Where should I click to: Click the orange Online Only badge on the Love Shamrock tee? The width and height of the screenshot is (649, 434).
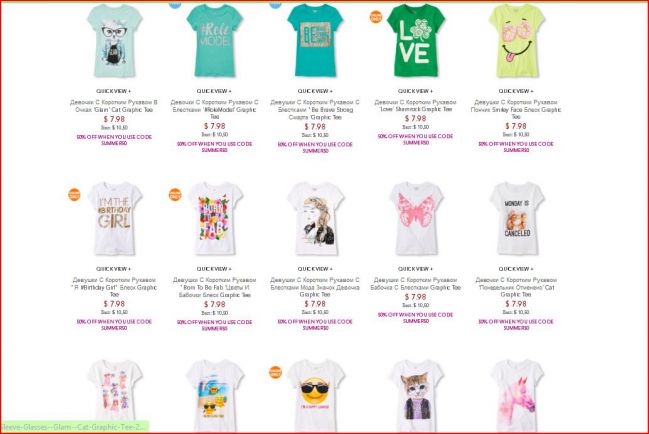click(375, 17)
